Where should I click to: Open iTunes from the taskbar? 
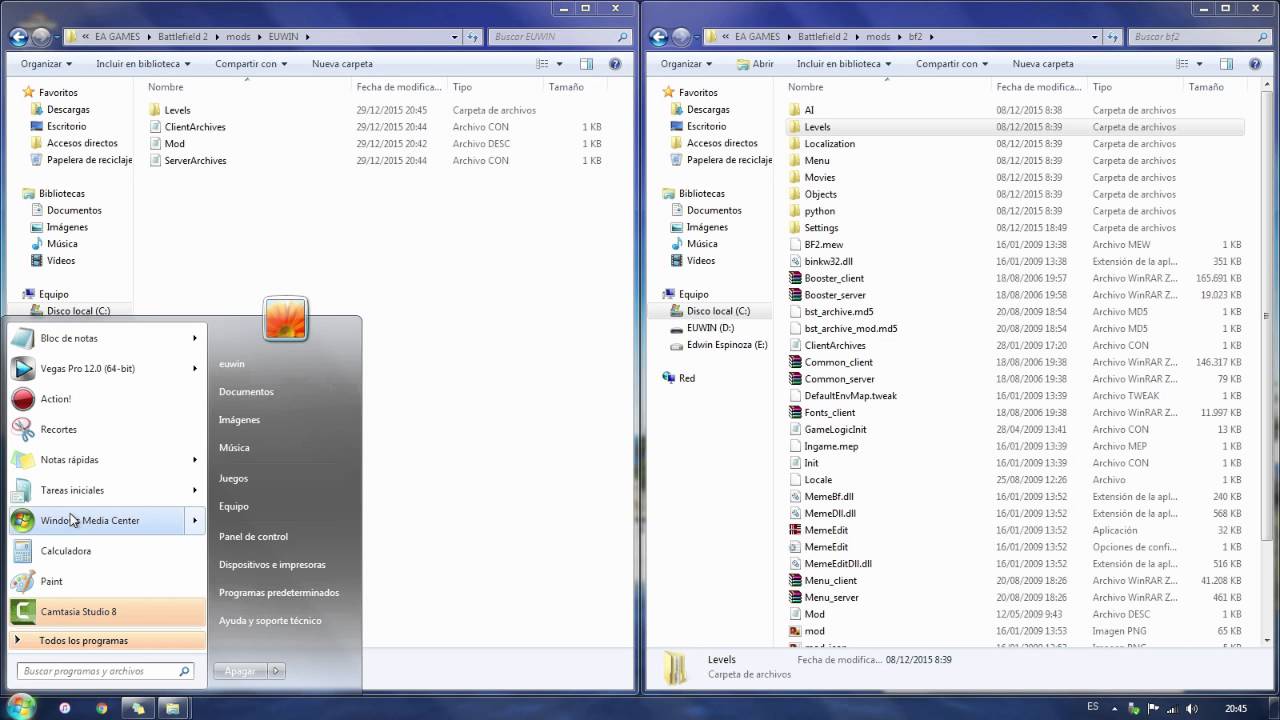[65, 708]
